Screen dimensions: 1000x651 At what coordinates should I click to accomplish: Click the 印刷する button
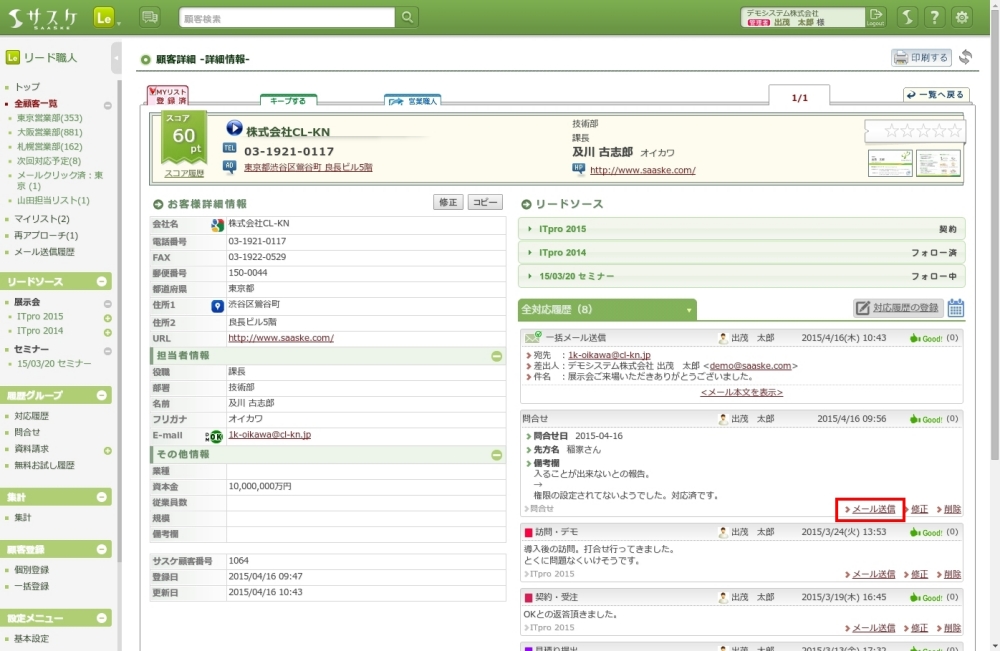pyautogui.click(x=921, y=58)
